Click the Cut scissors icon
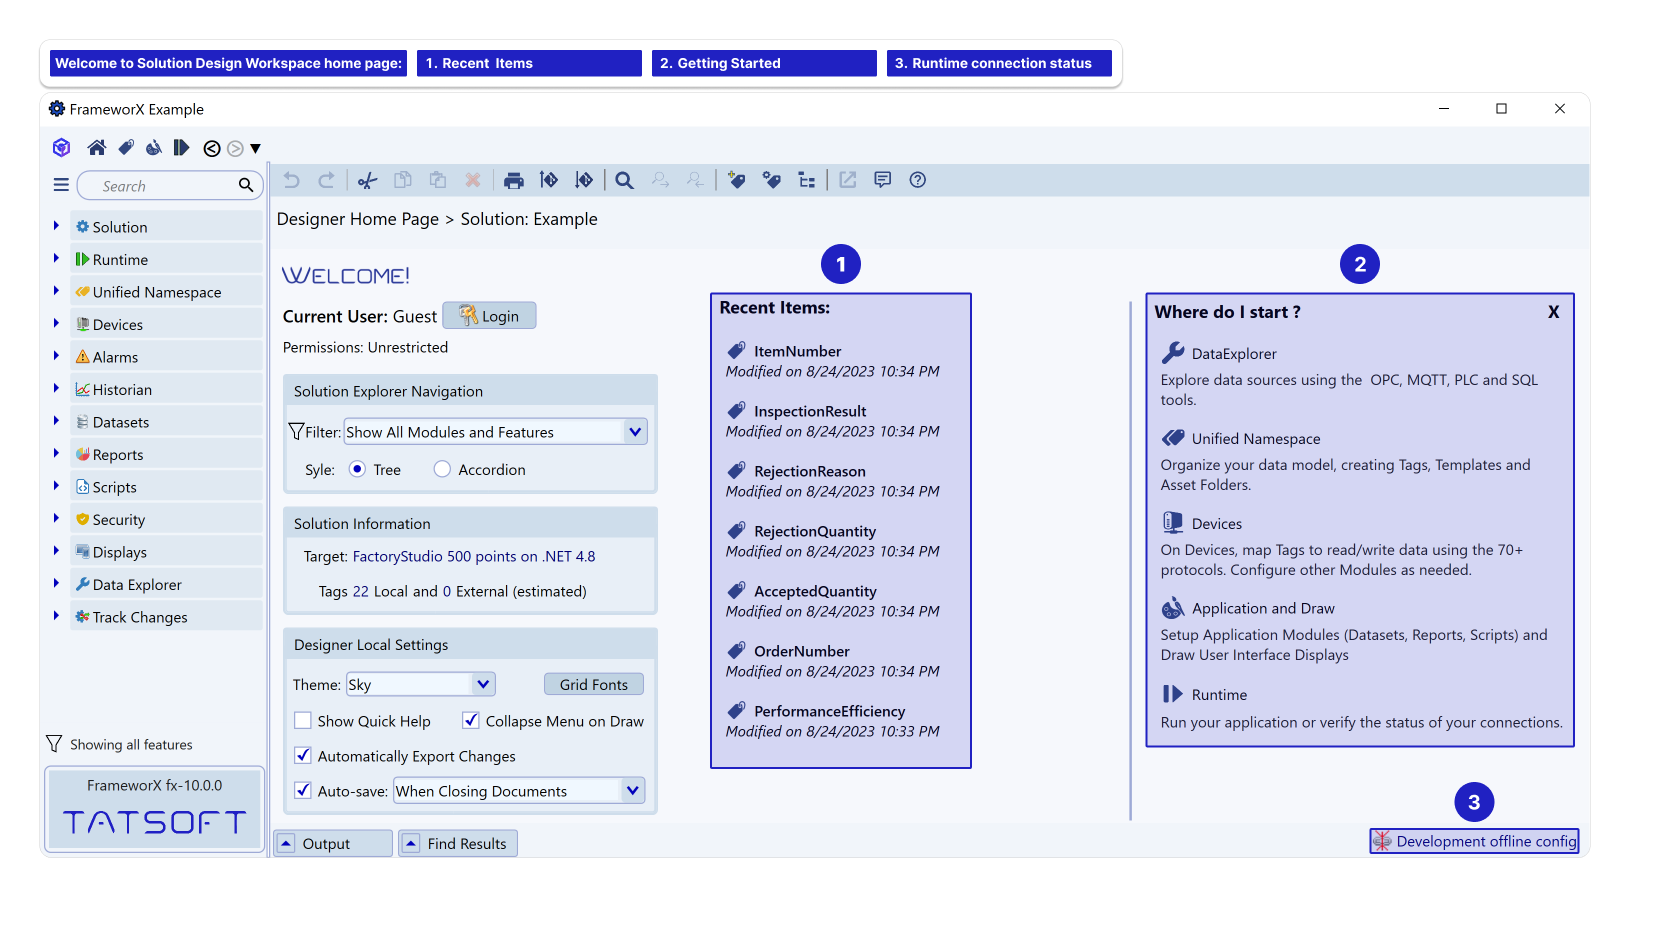This screenshot has height=938, width=1670. tap(368, 180)
